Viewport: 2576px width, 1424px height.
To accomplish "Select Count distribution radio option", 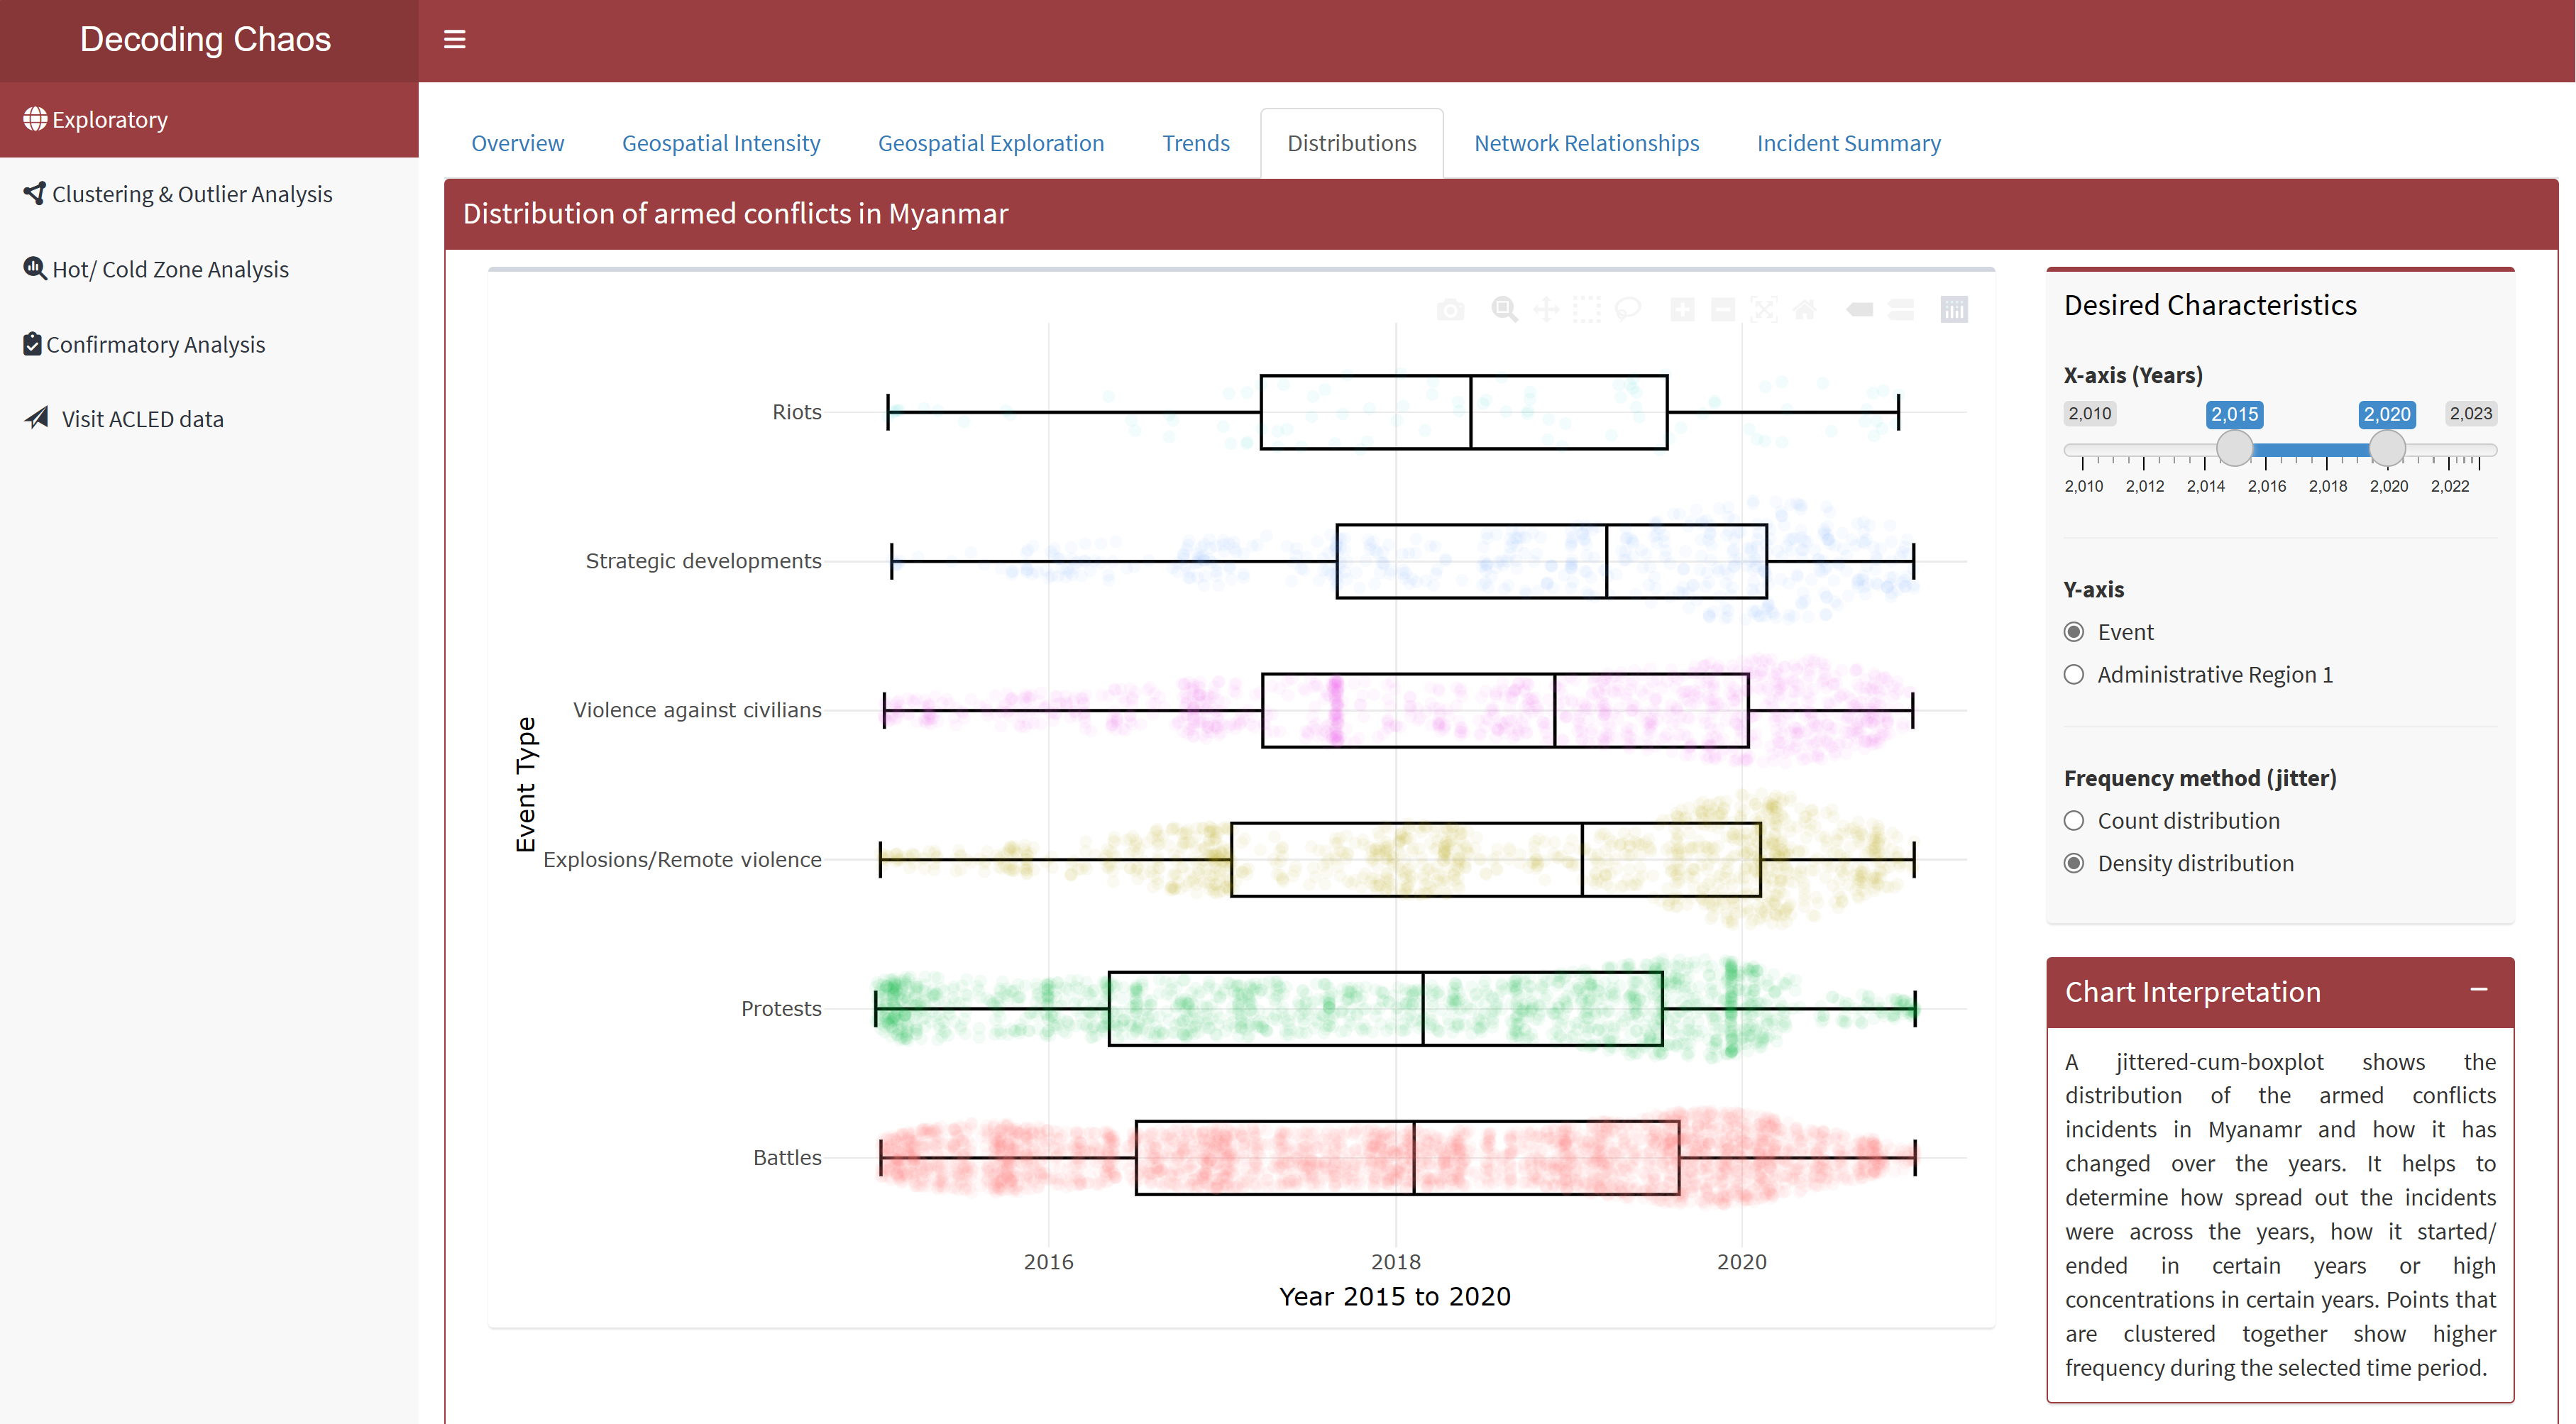I will point(2074,821).
